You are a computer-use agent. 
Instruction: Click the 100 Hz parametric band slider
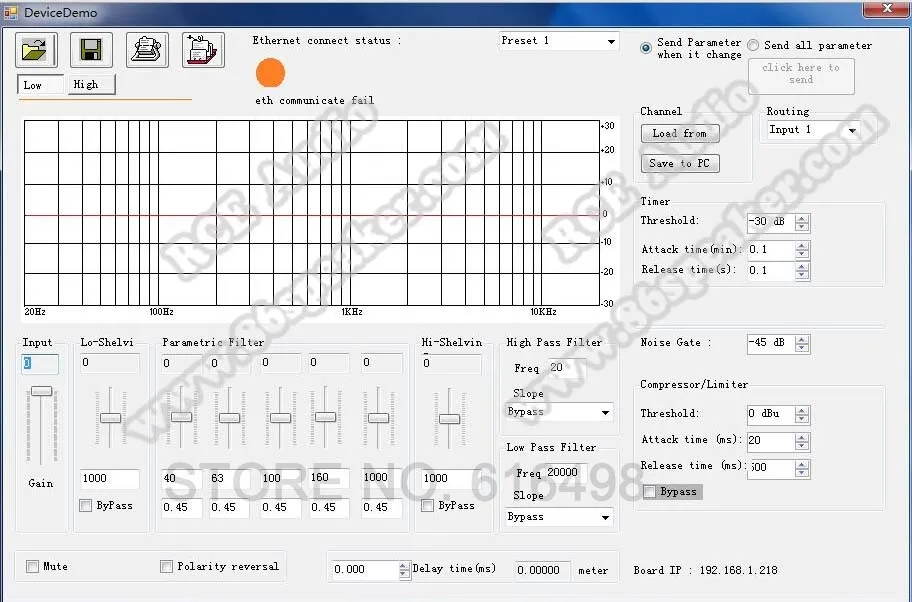[x=280, y=418]
